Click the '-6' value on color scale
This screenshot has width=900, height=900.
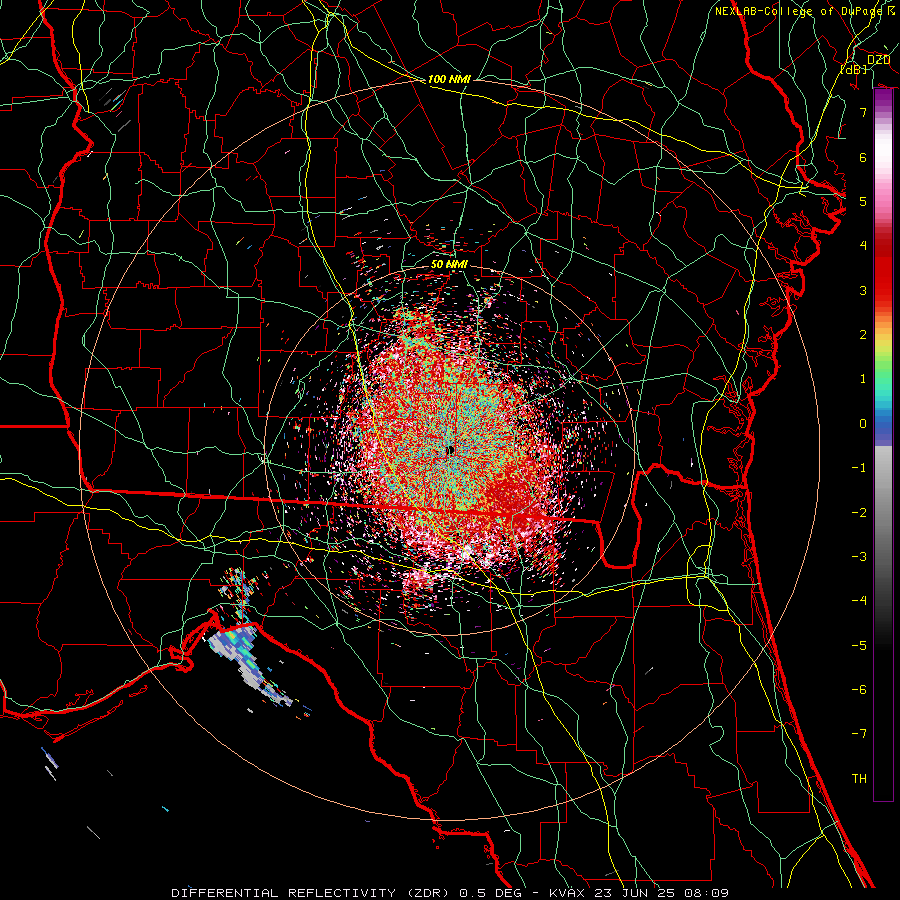click(859, 690)
